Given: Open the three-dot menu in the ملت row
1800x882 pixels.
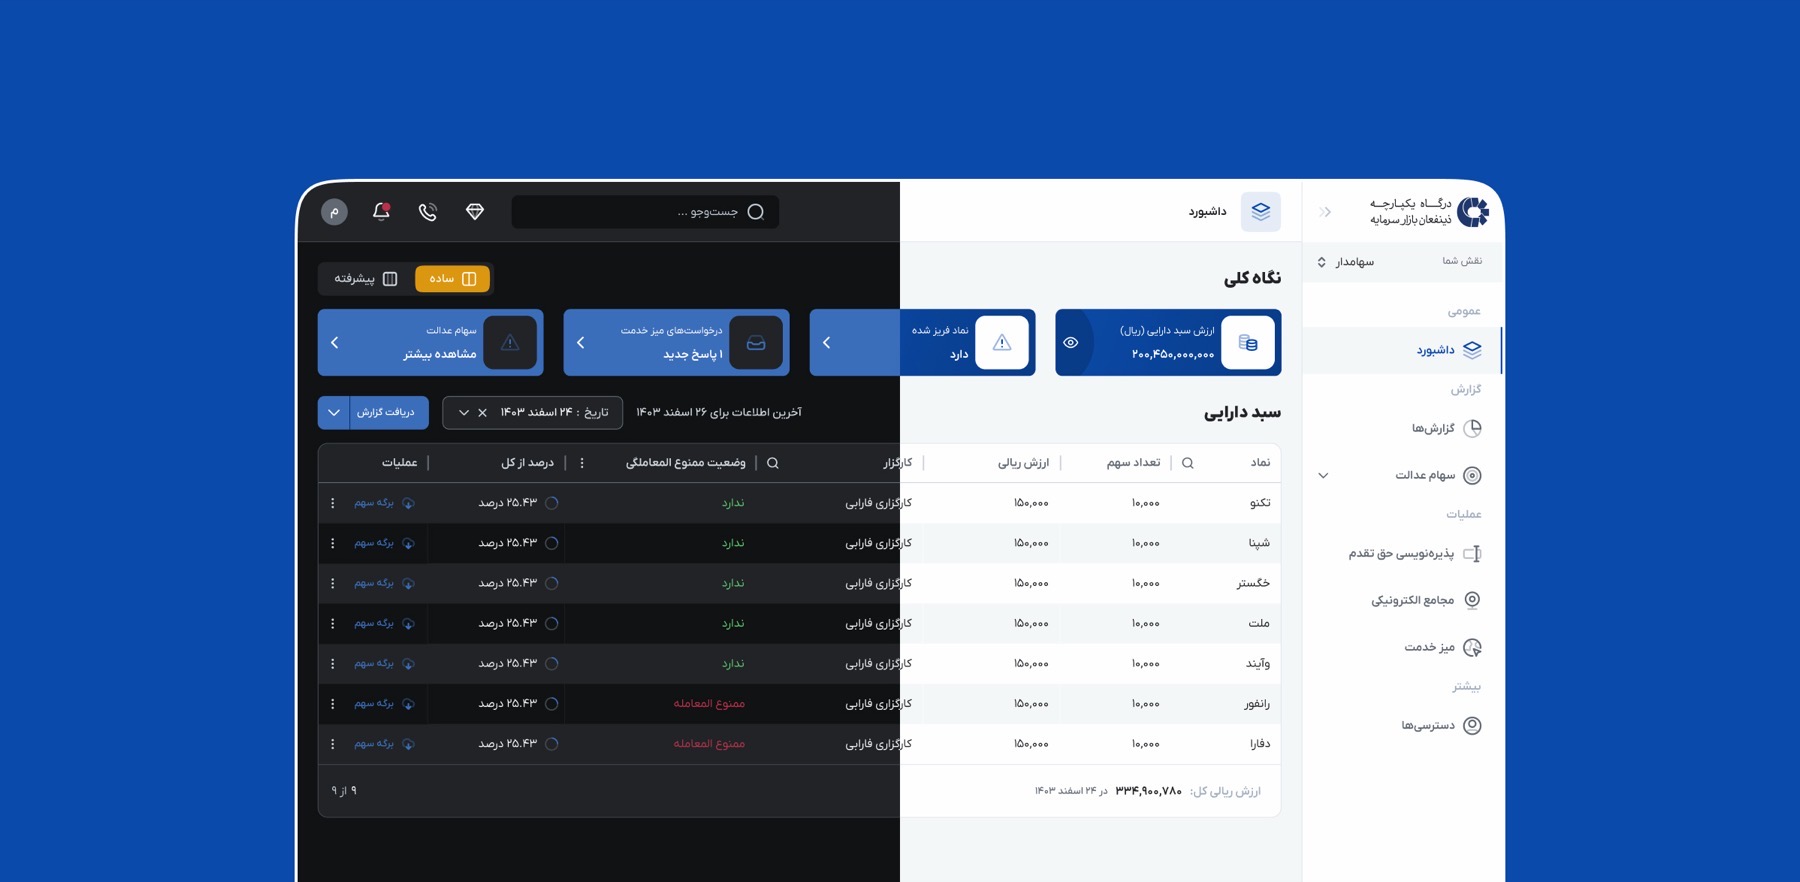Looking at the screenshot, I should tap(333, 623).
